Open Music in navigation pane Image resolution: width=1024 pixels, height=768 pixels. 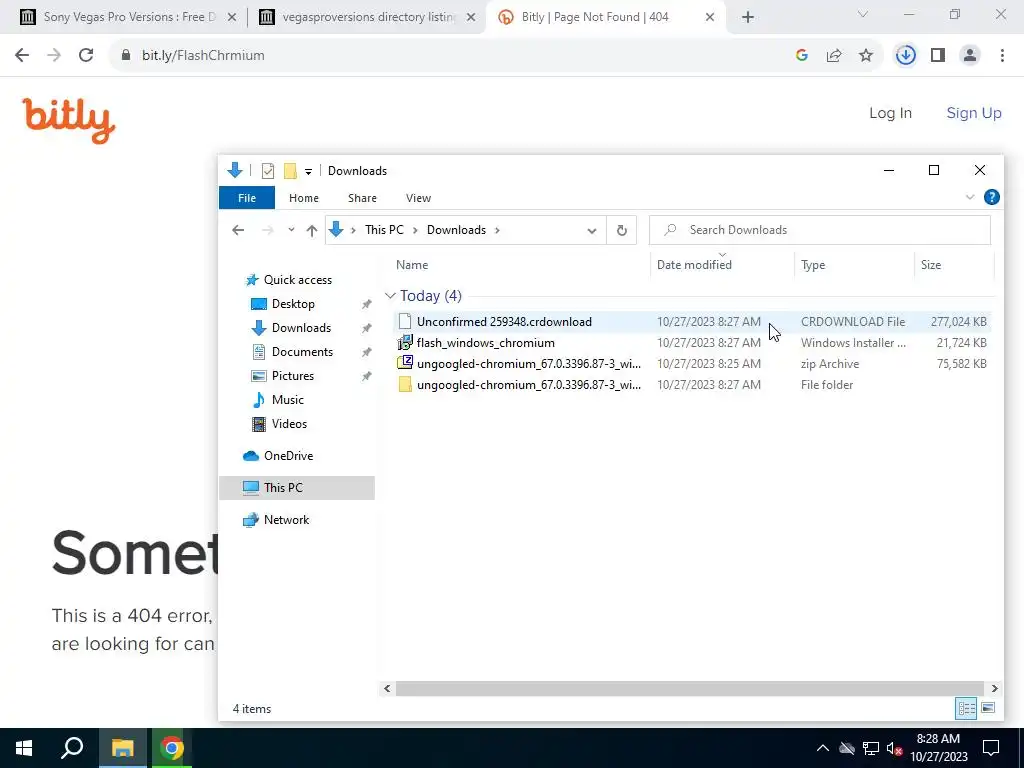pos(287,400)
